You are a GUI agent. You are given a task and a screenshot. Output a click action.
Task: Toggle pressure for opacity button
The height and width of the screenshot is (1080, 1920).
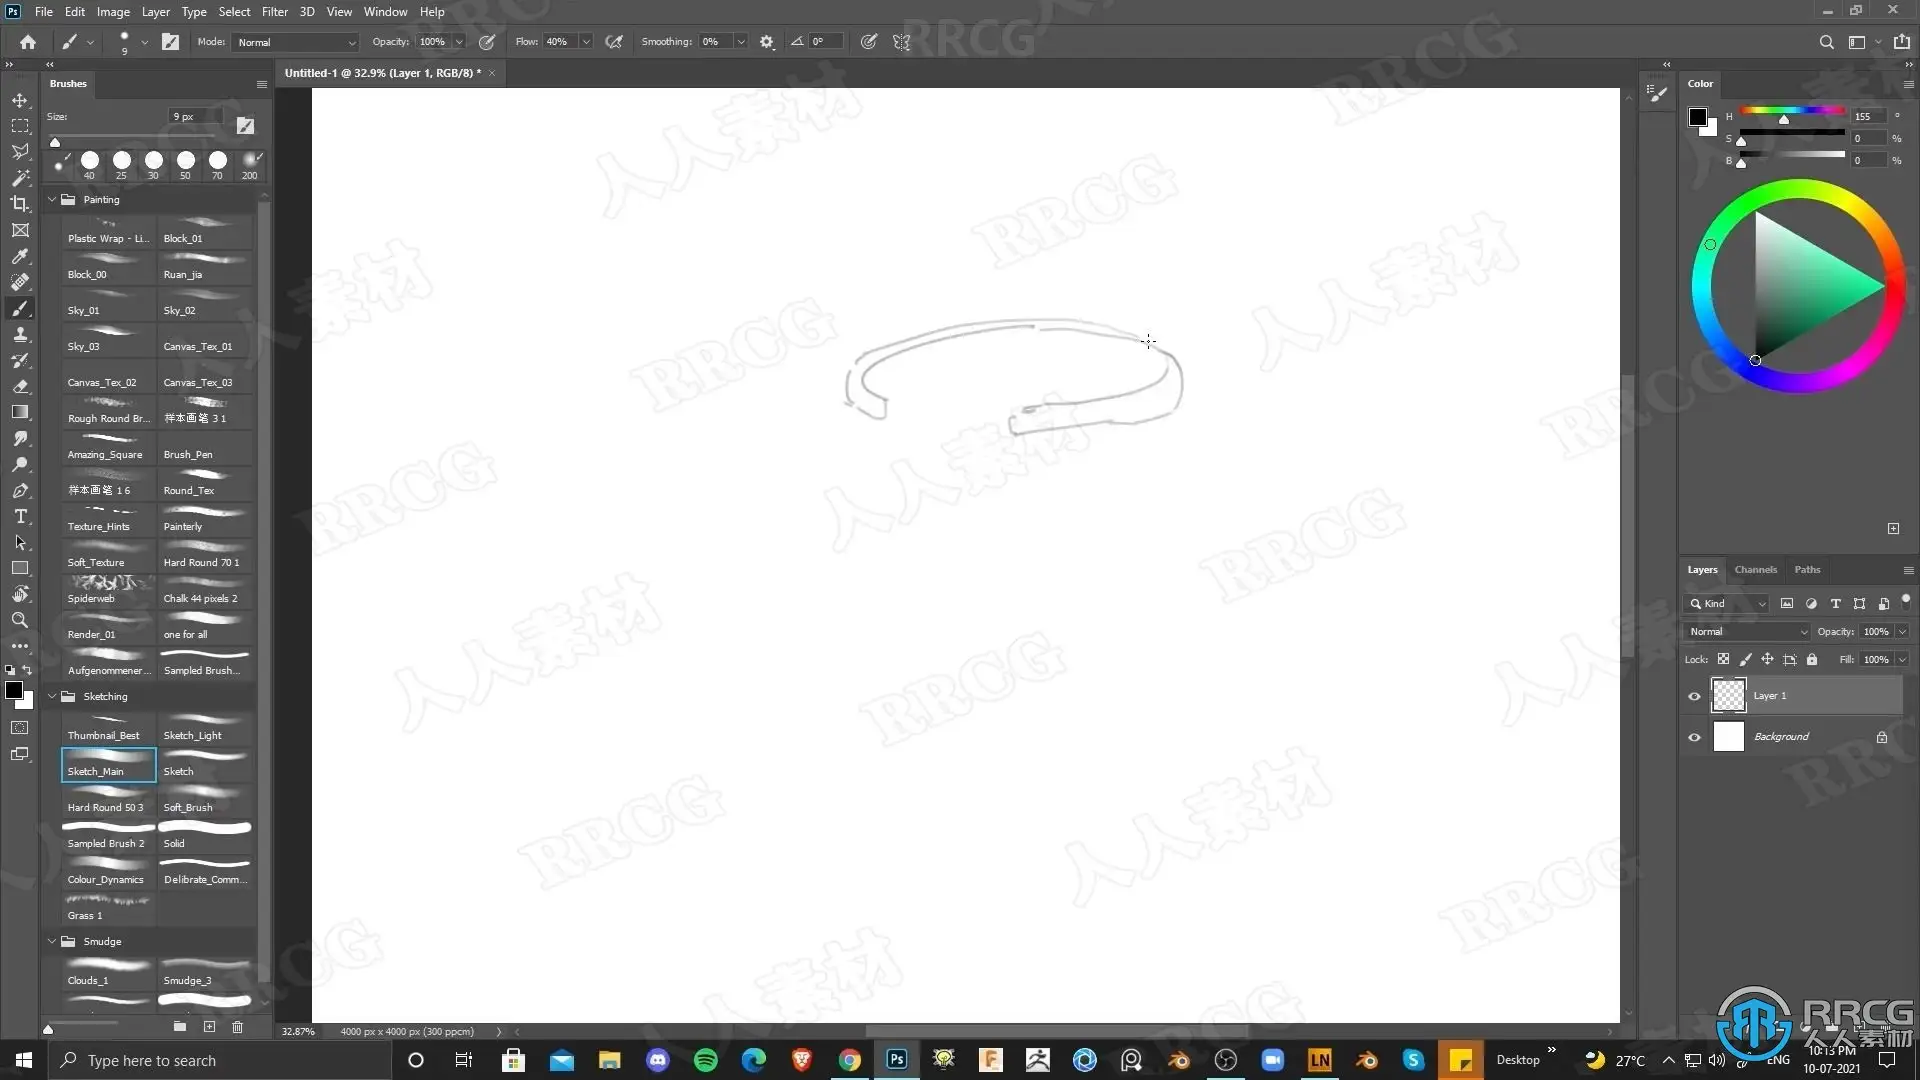[487, 42]
